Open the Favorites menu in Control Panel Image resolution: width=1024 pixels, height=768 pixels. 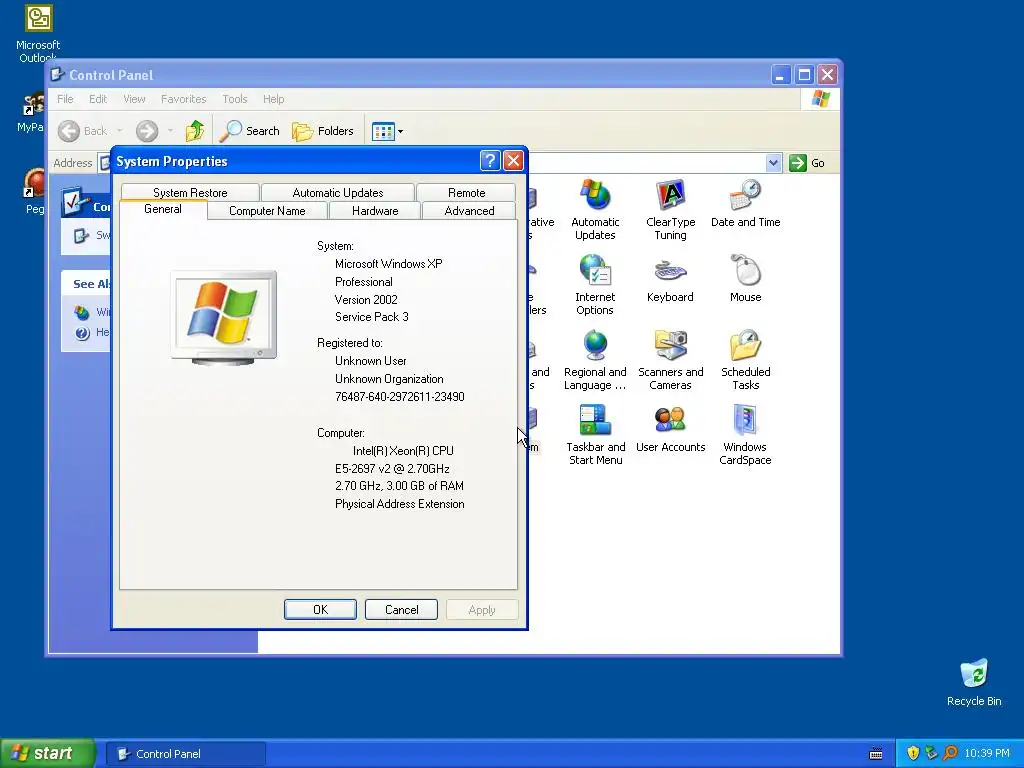(184, 99)
